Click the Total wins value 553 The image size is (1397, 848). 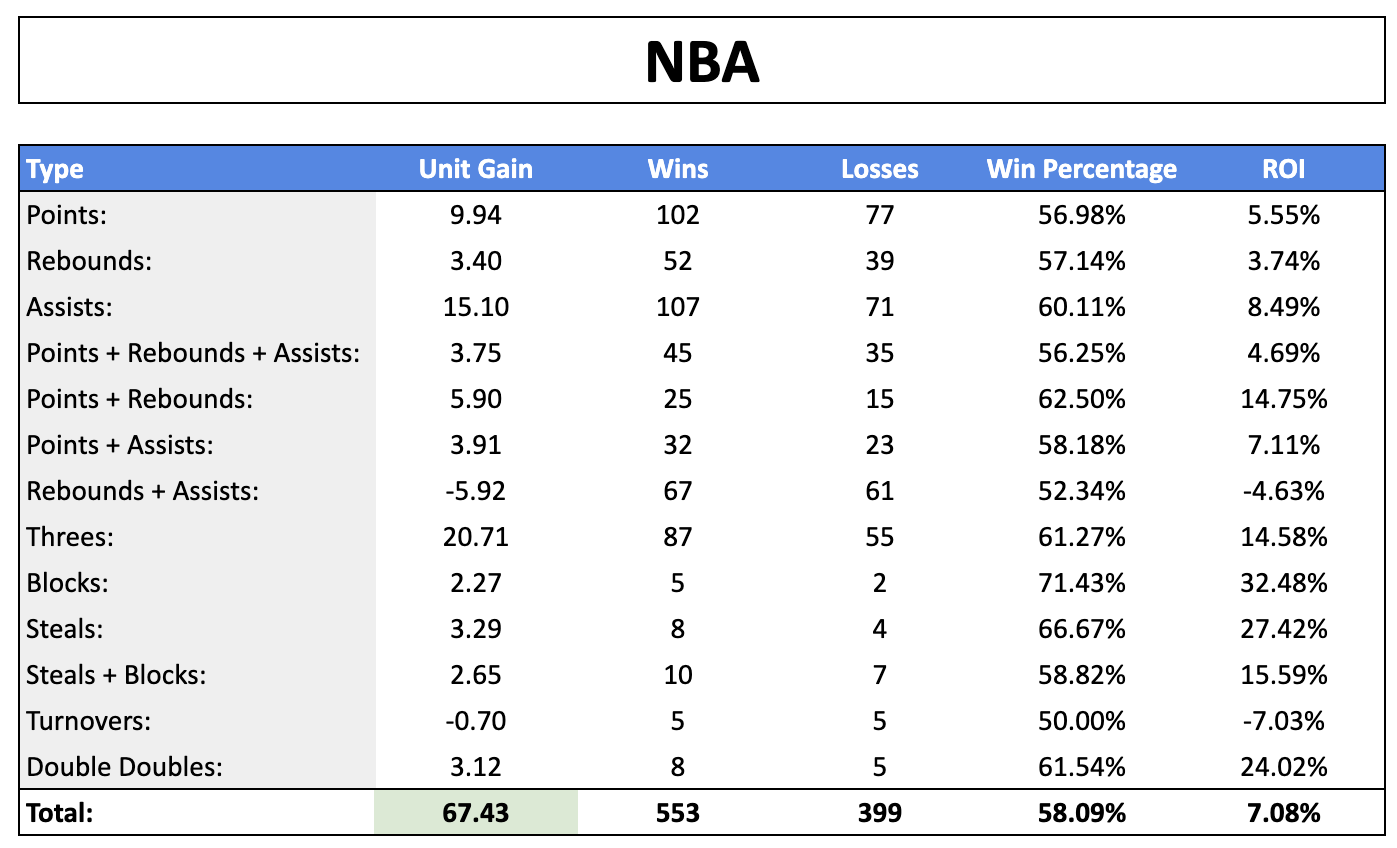point(677,813)
